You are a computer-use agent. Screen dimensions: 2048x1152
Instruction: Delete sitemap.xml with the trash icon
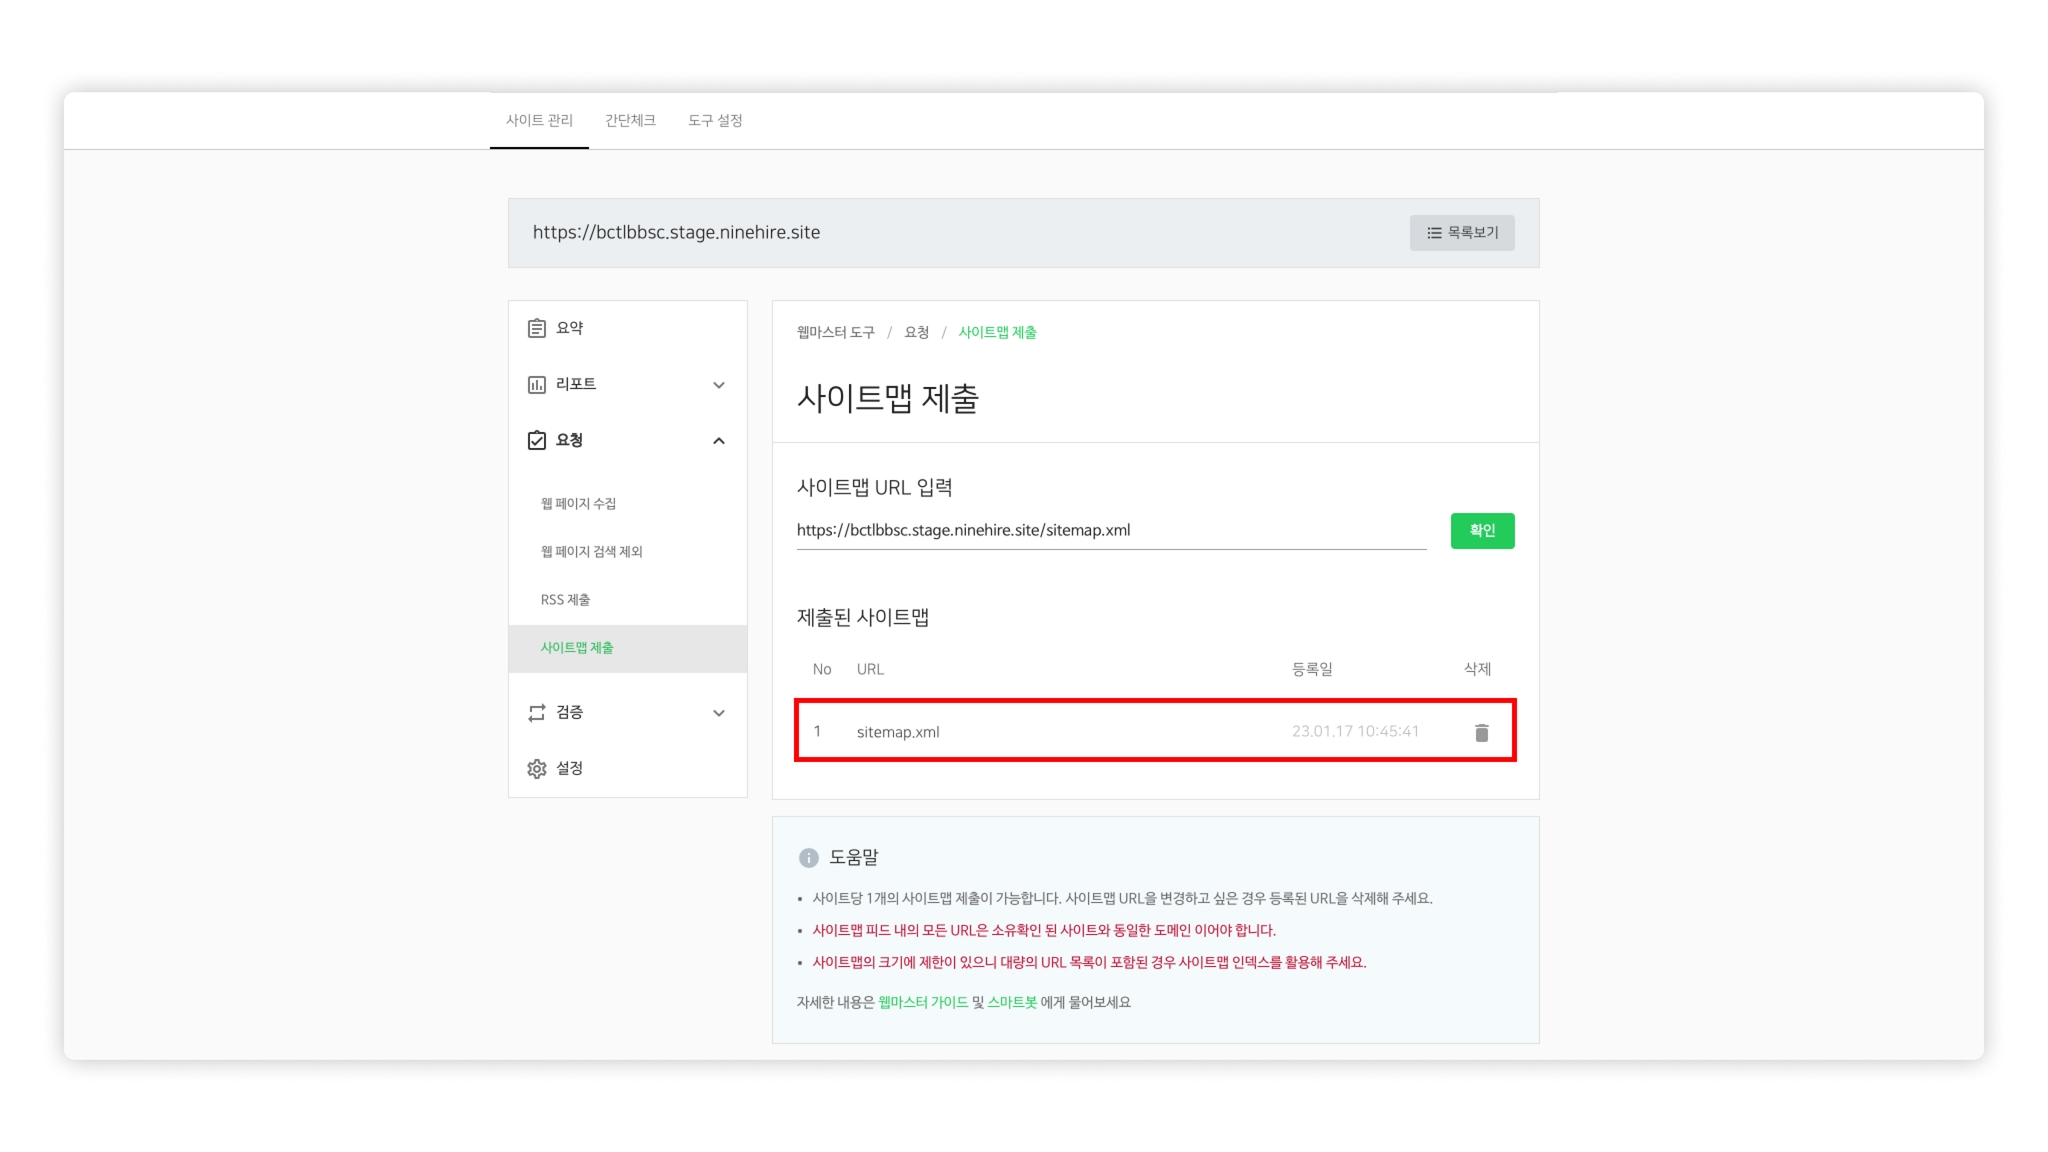click(1481, 733)
